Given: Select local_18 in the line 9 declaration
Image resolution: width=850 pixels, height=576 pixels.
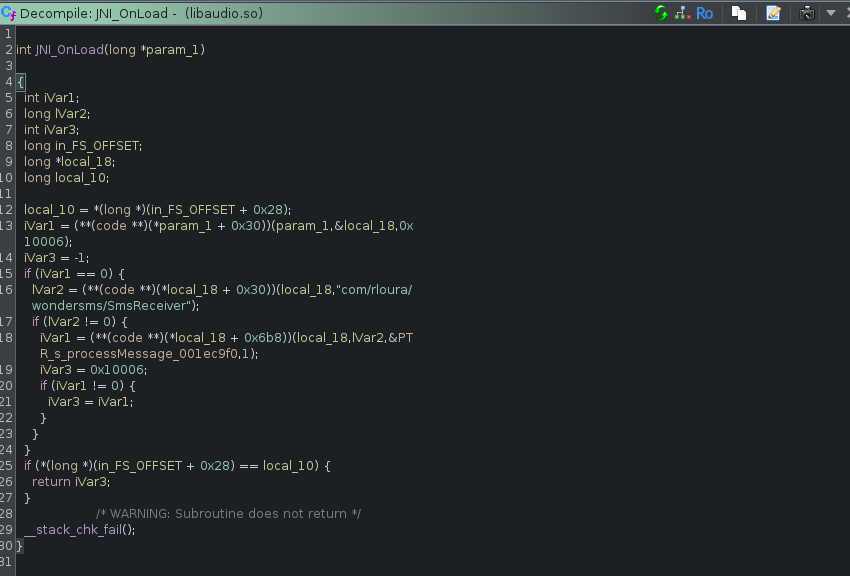Looking at the screenshot, I should pos(86,161).
